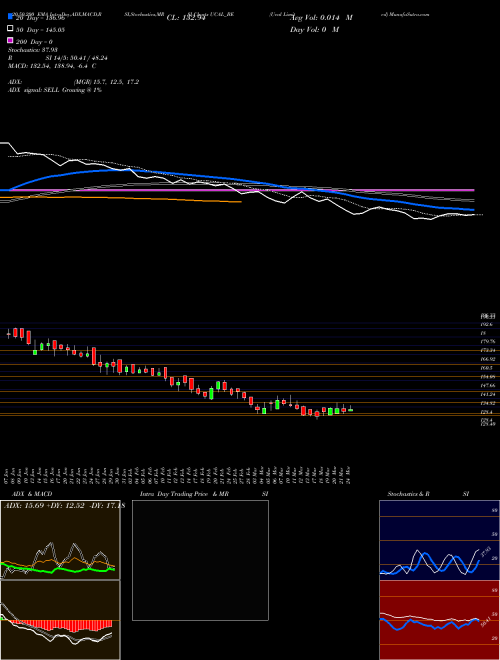
Task: Open the dark red RSI chart panel
Action: point(439,620)
